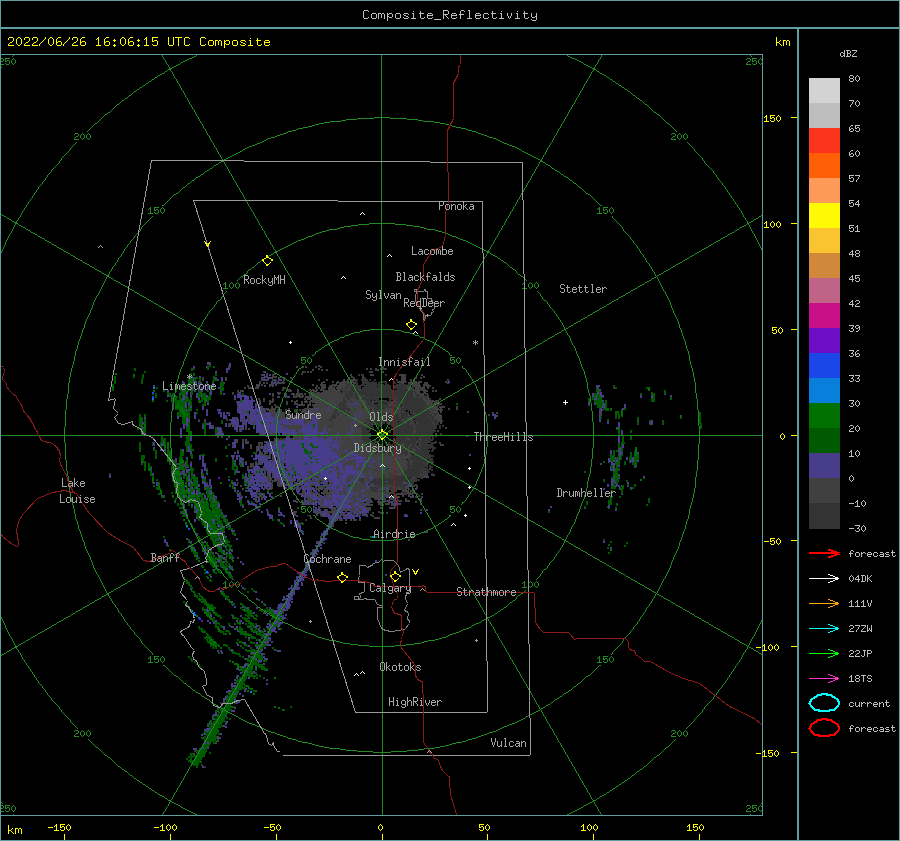Select the Sundre label
This screenshot has height=841, width=900.
click(x=303, y=415)
